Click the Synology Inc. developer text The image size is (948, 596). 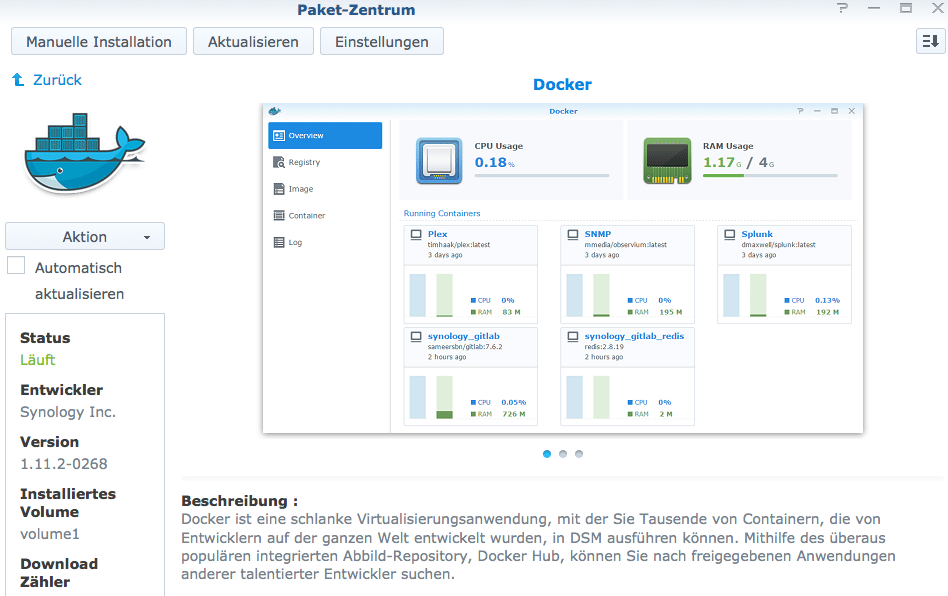coord(68,412)
